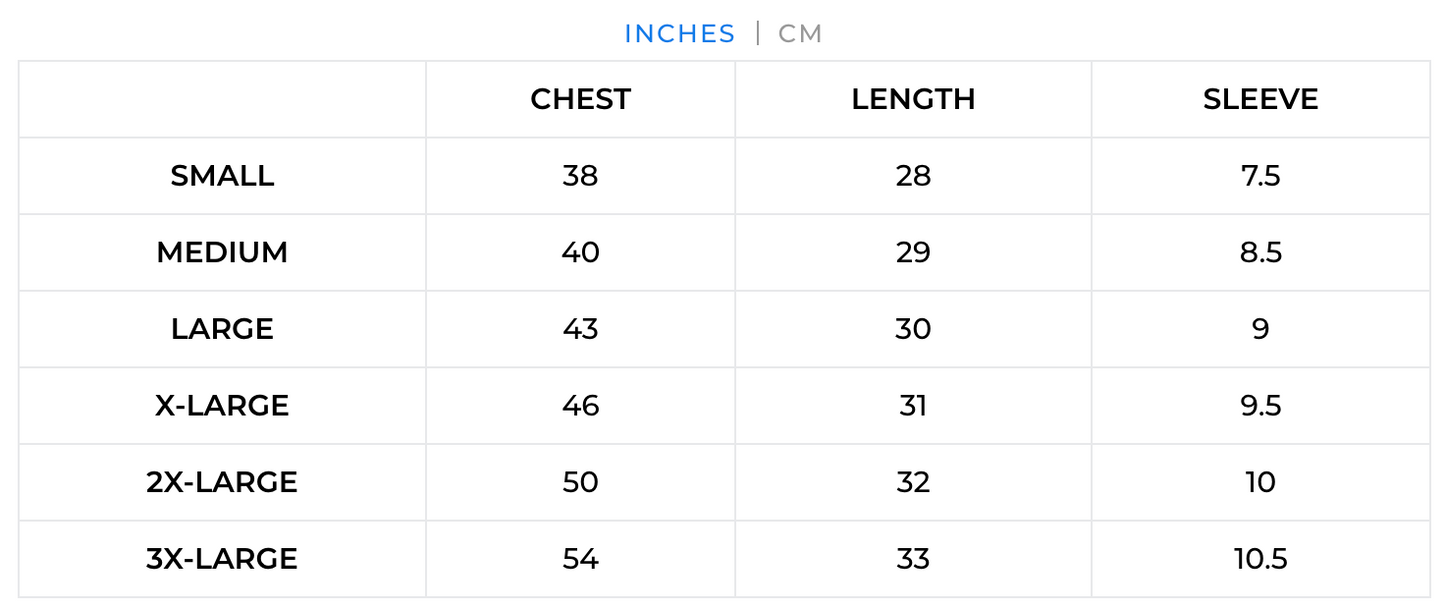This screenshot has width=1445, height=609.
Task: Select the INCHES unit option
Action: pos(679,34)
